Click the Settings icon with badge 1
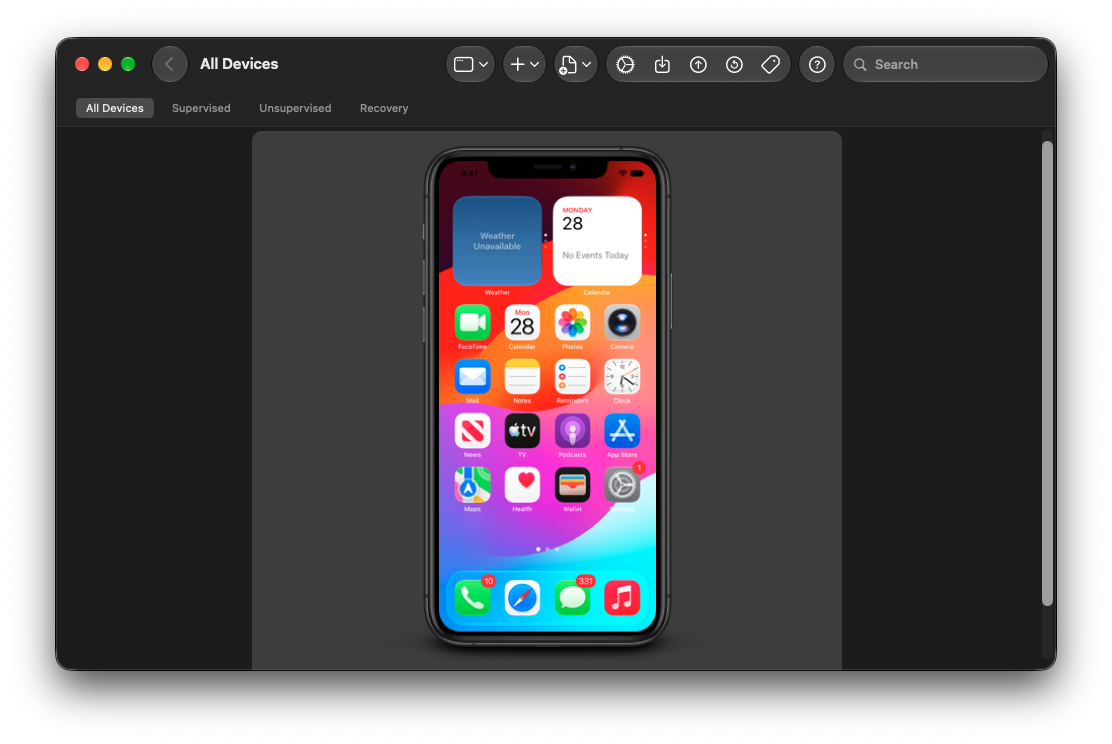The width and height of the screenshot is (1112, 744). [622, 485]
